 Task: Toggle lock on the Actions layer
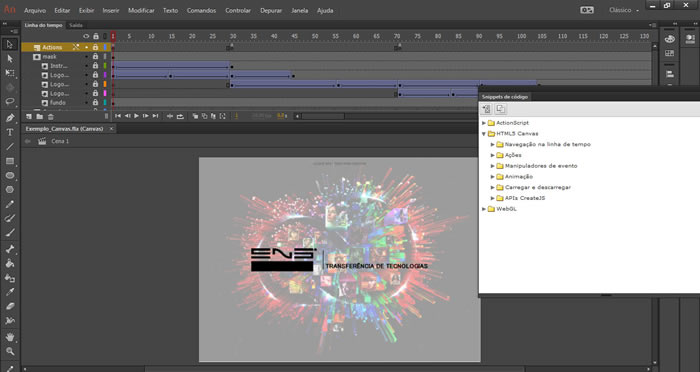(x=95, y=47)
